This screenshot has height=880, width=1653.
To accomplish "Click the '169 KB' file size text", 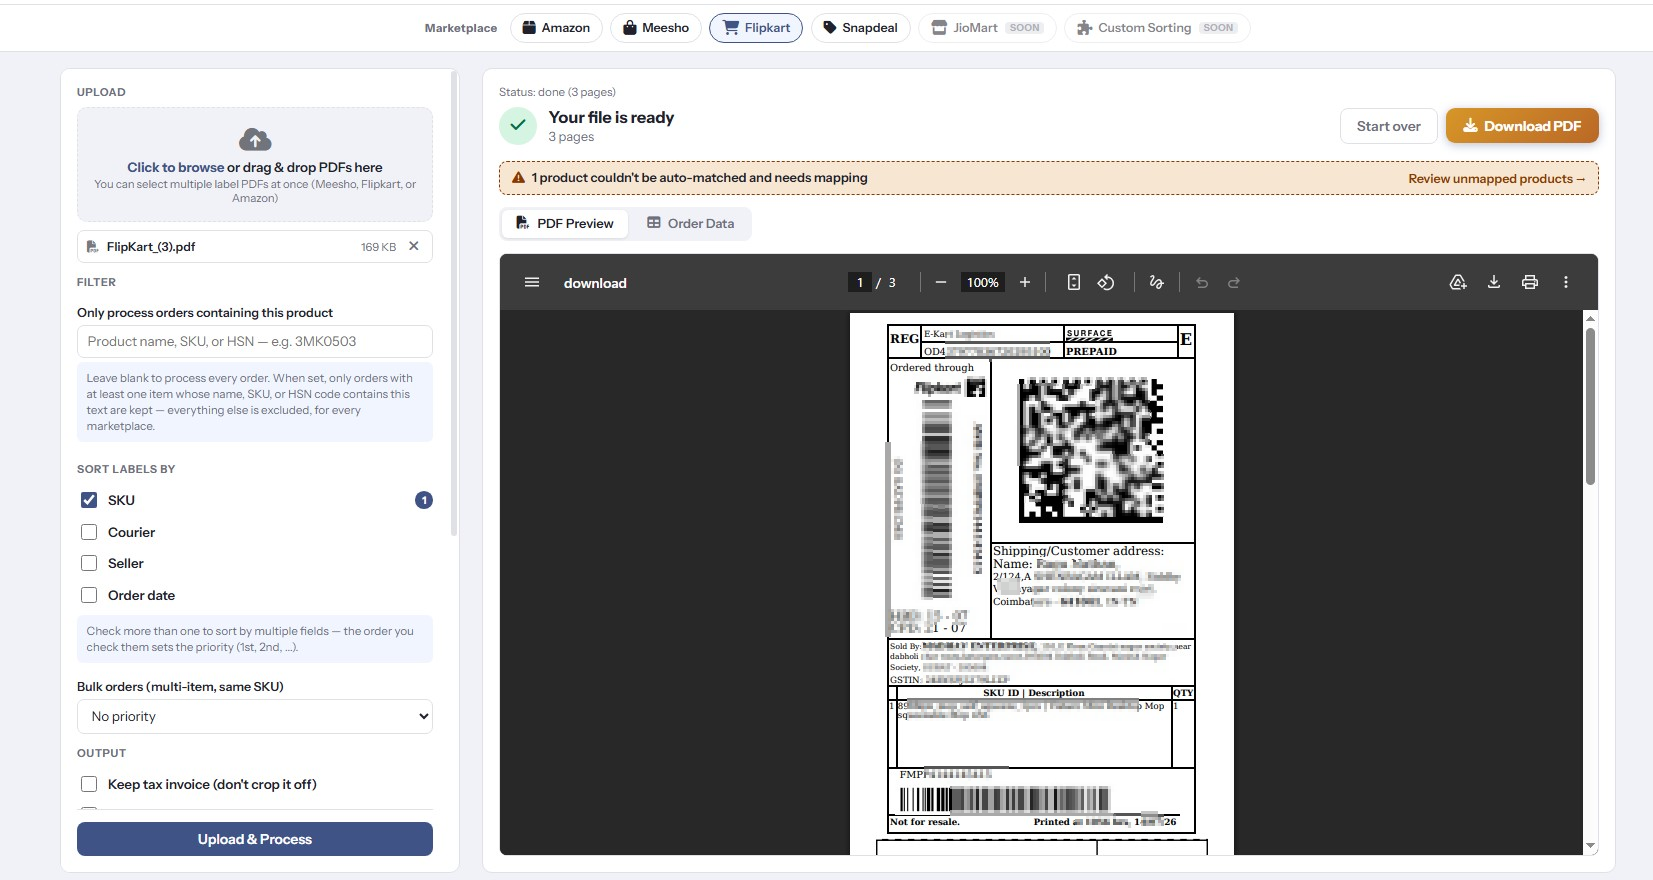I will [x=378, y=247].
